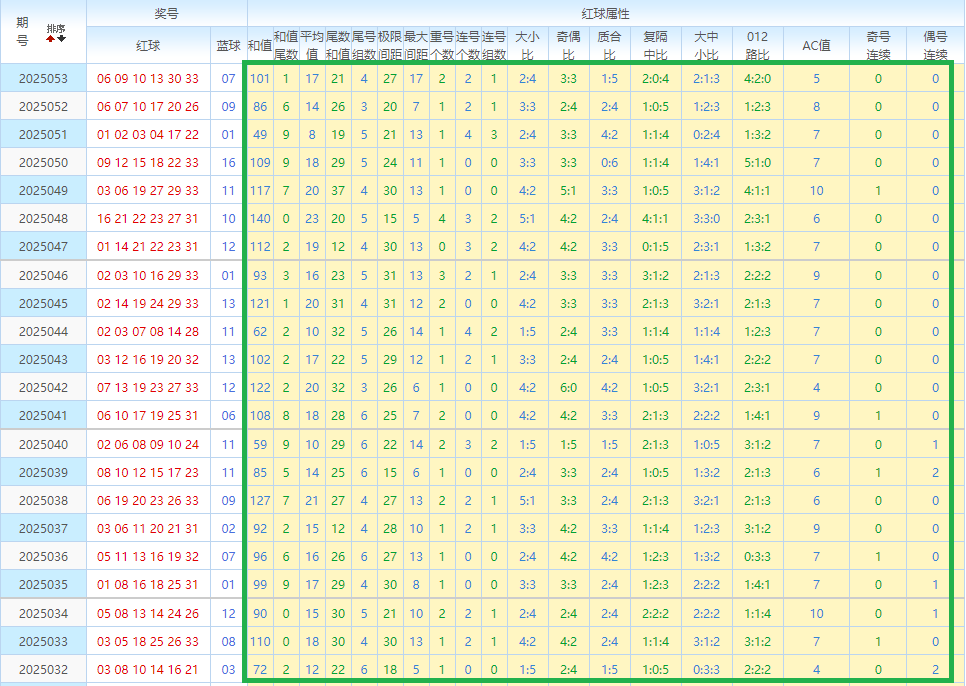Select period 2025038
This screenshot has height=686, width=966.
(43, 501)
